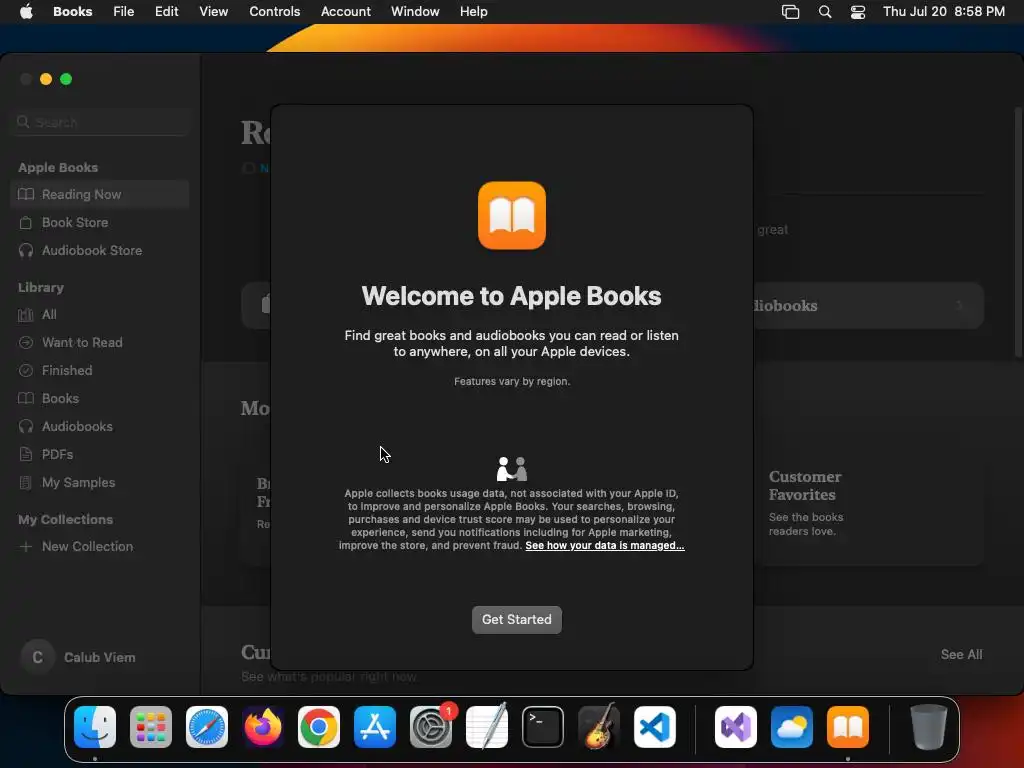This screenshot has height=768, width=1024.
Task: Select Reading Now in sidebar
Action: pyautogui.click(x=99, y=195)
